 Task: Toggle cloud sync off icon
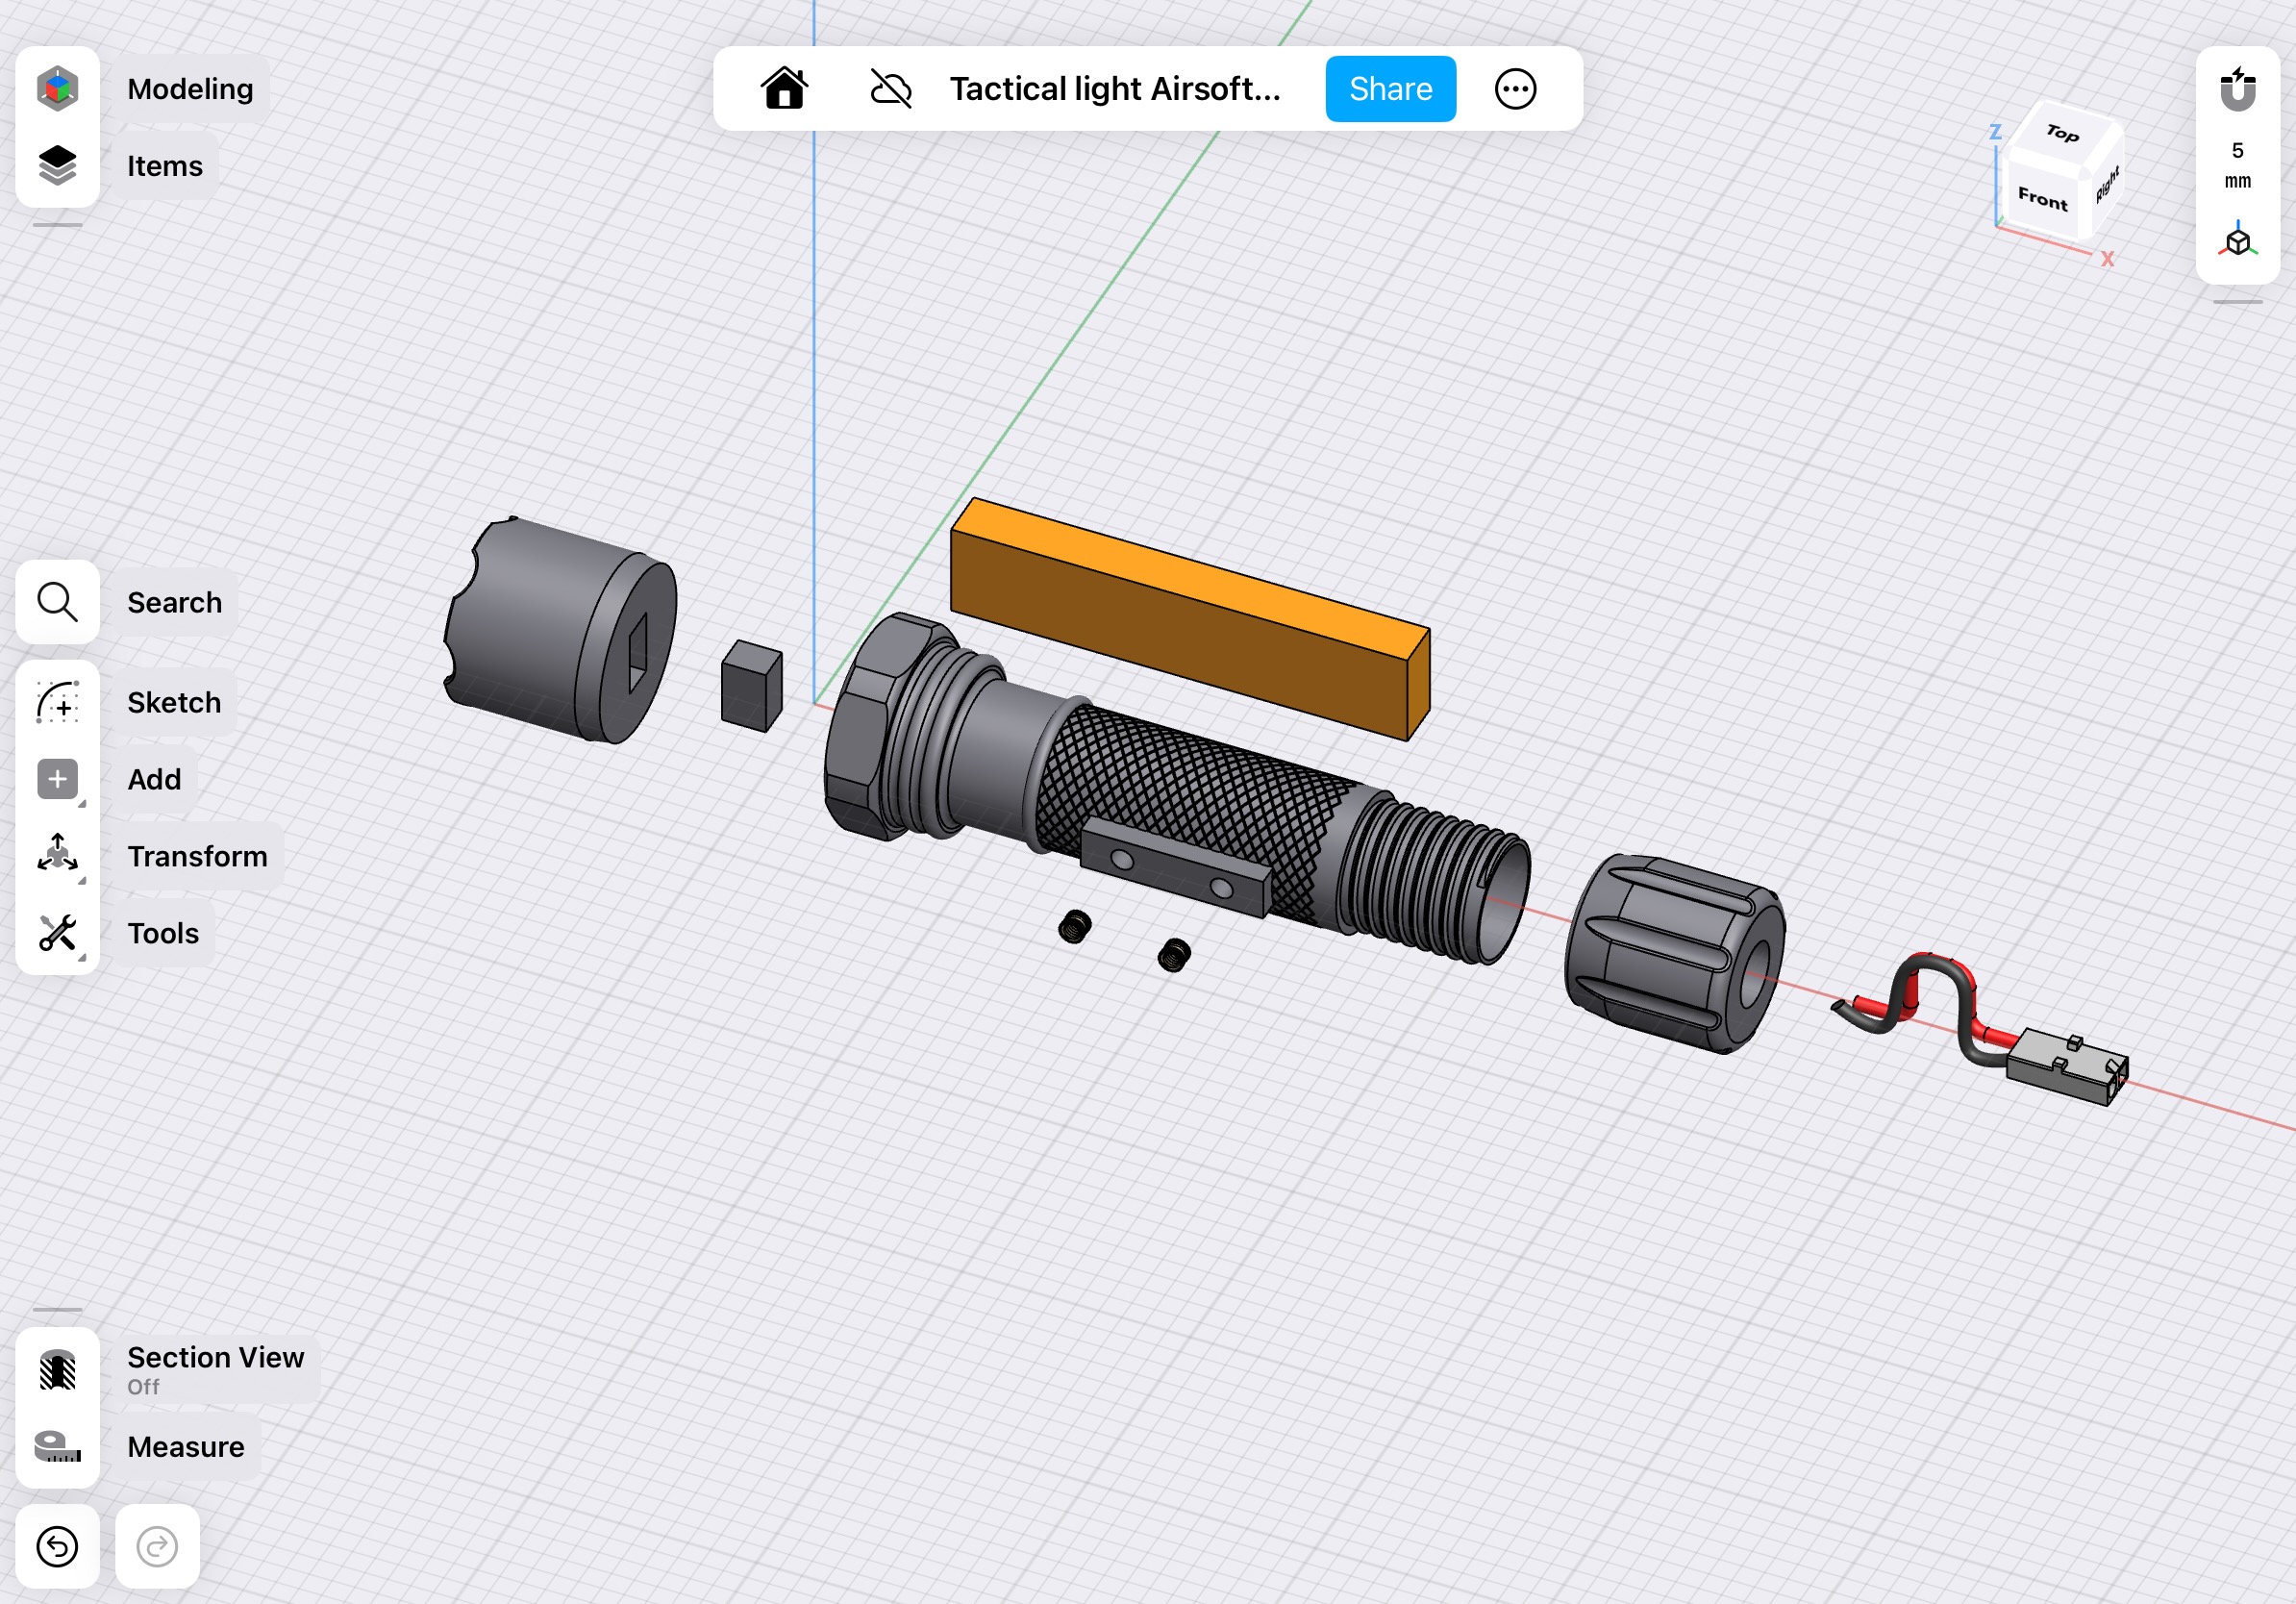click(890, 89)
